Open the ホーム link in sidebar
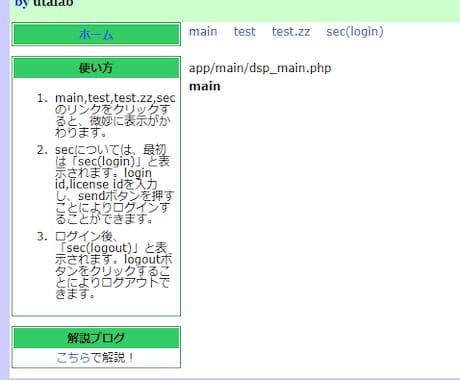This screenshot has height=380, width=460. coord(96,34)
